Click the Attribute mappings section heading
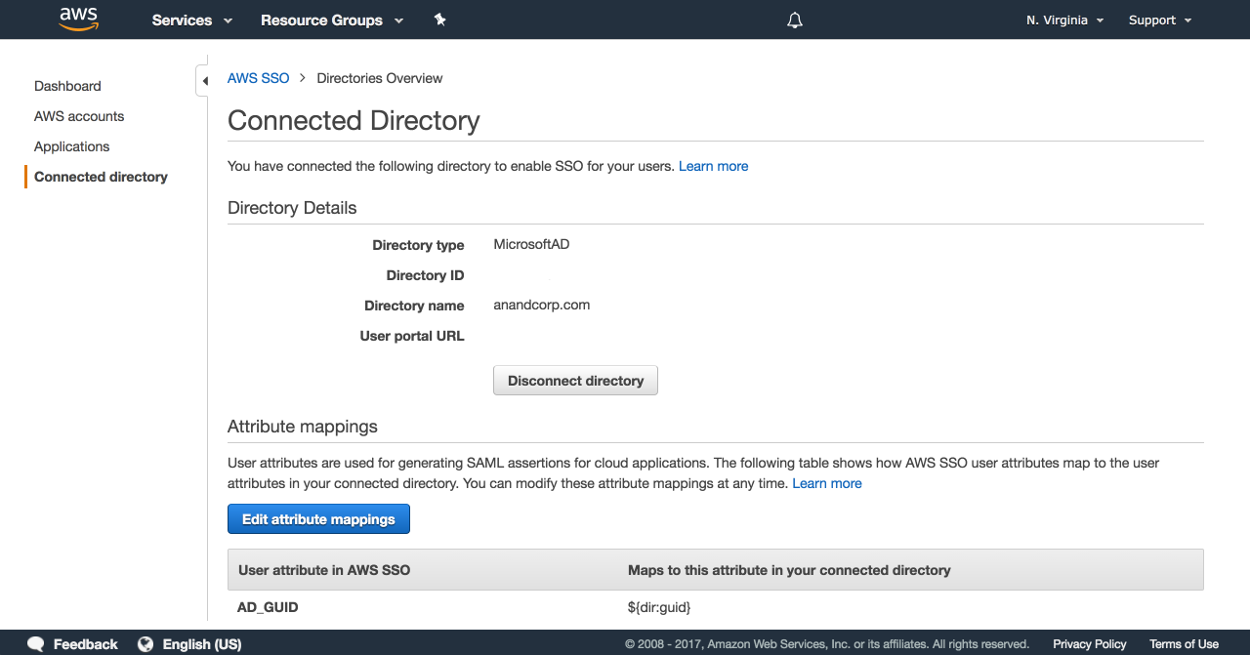1250x655 pixels. pyautogui.click(x=303, y=426)
